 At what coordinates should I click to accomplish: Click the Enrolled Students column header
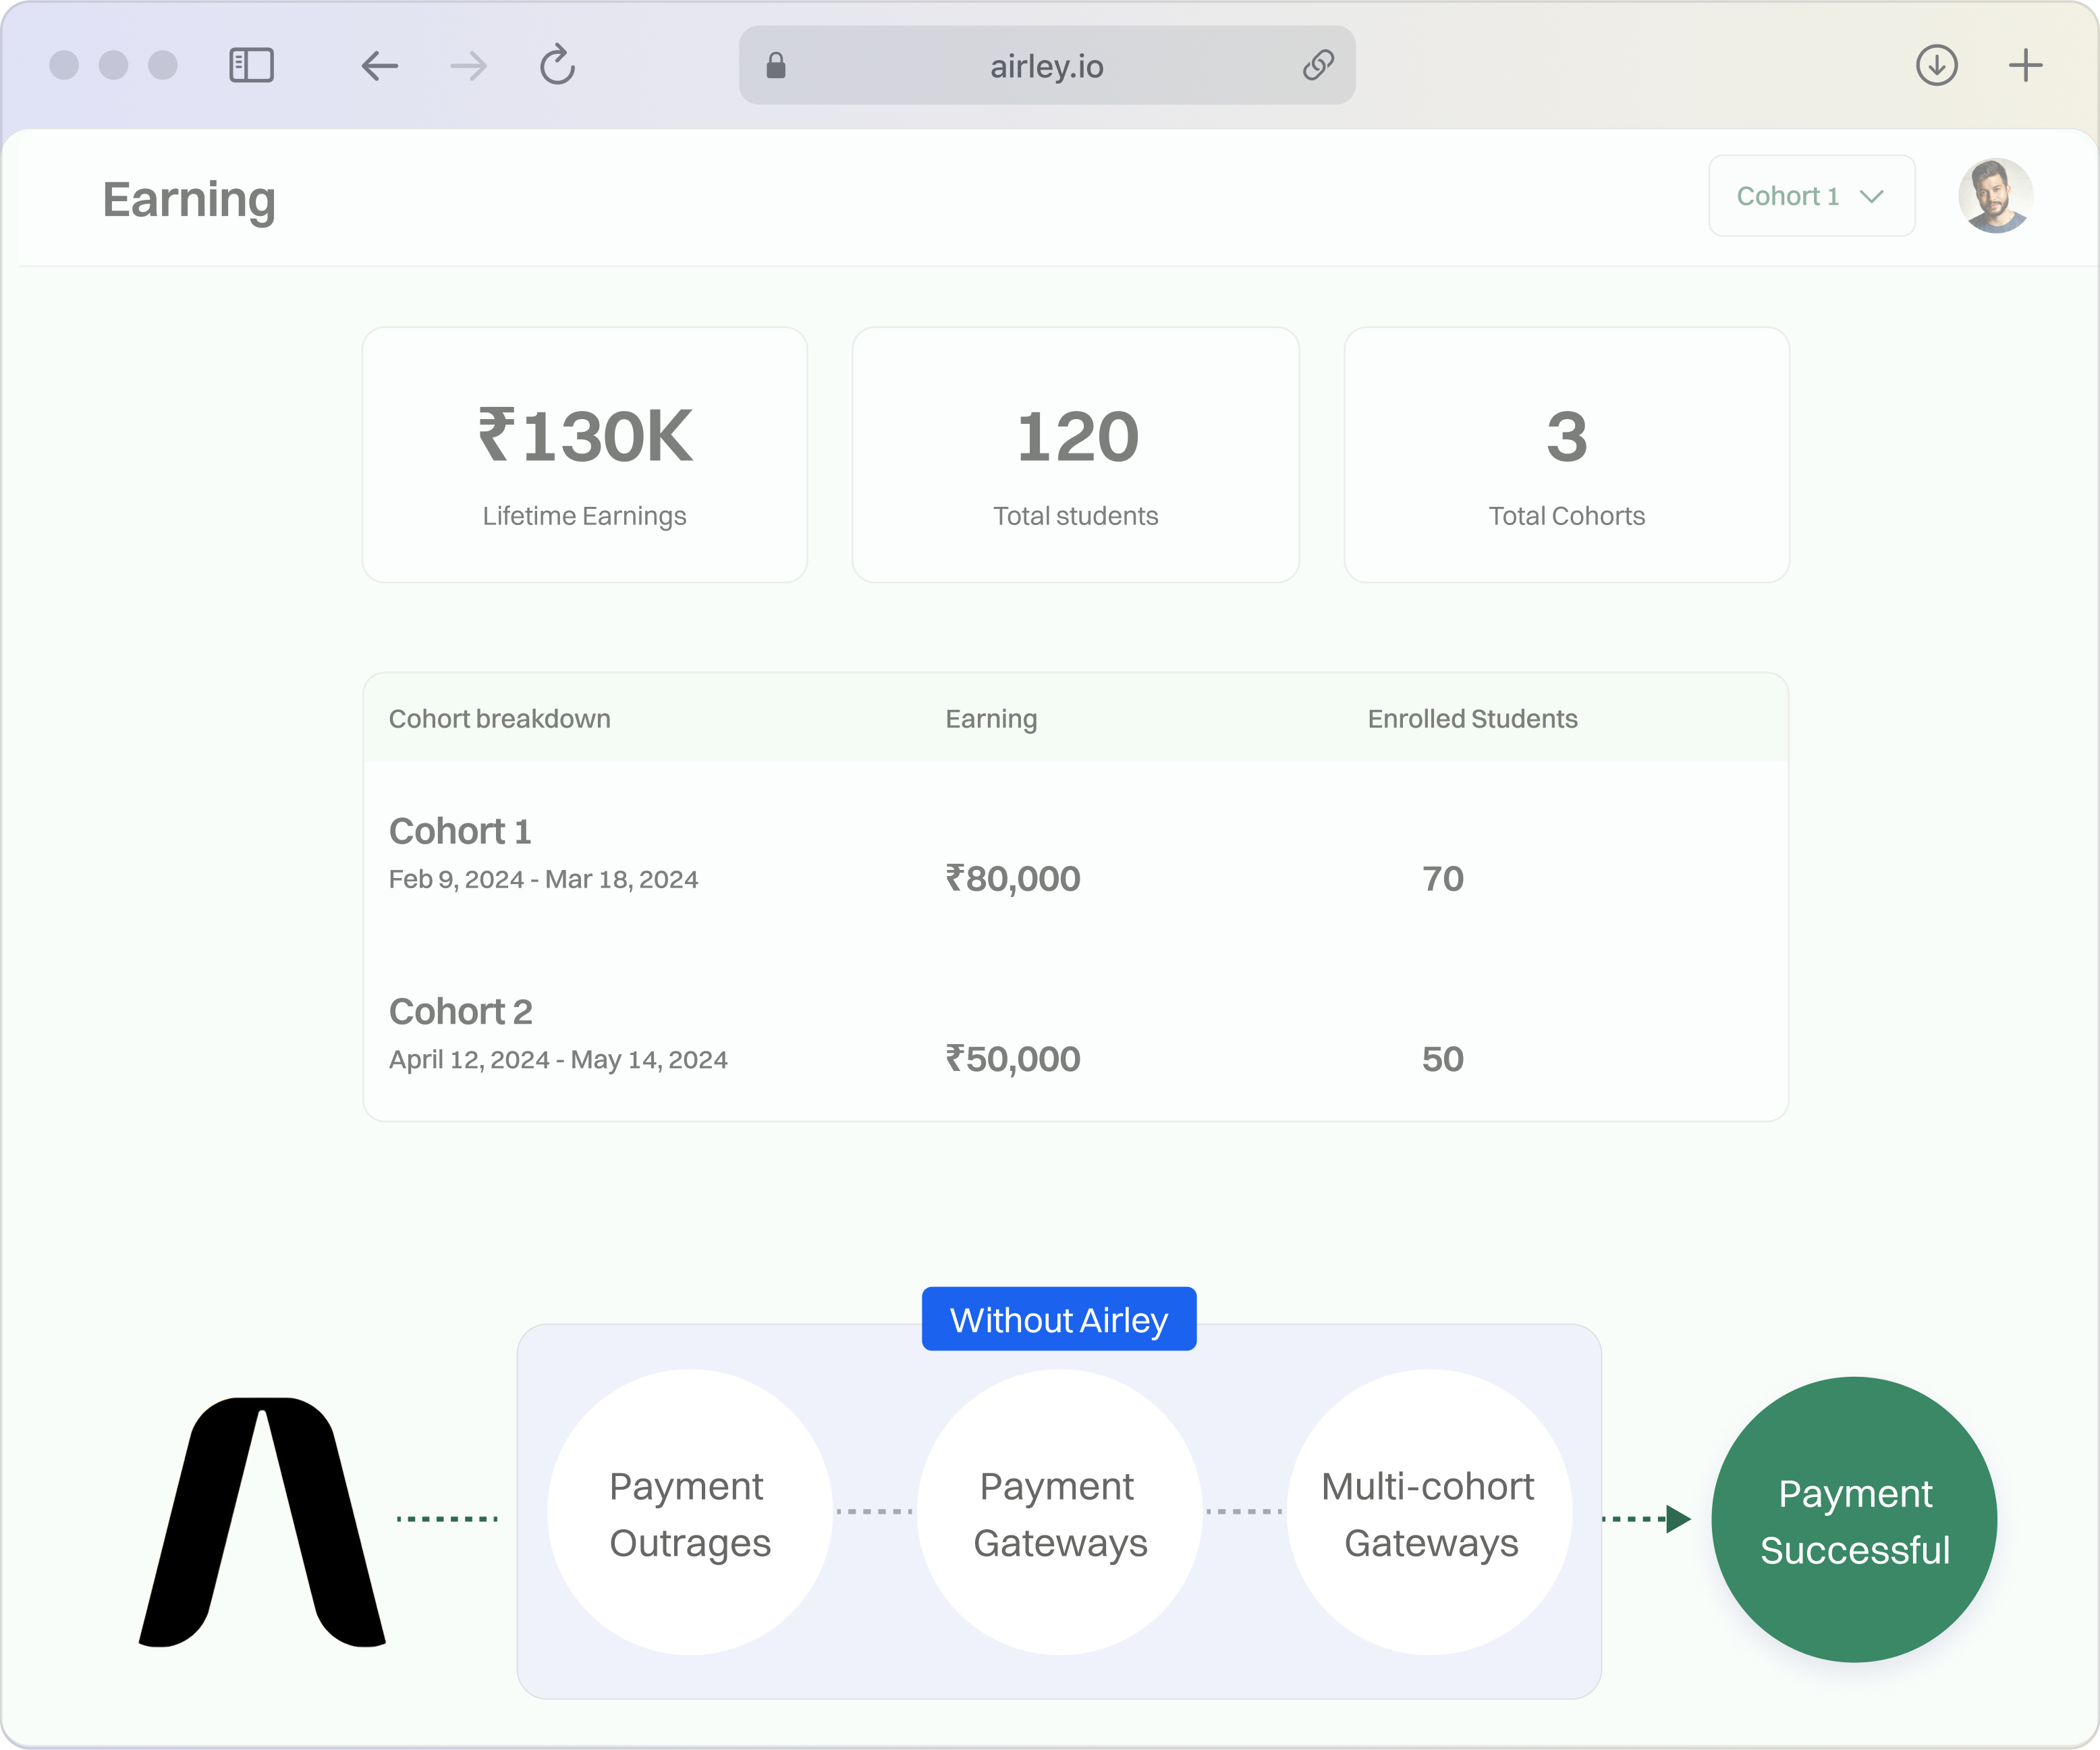1473,719
